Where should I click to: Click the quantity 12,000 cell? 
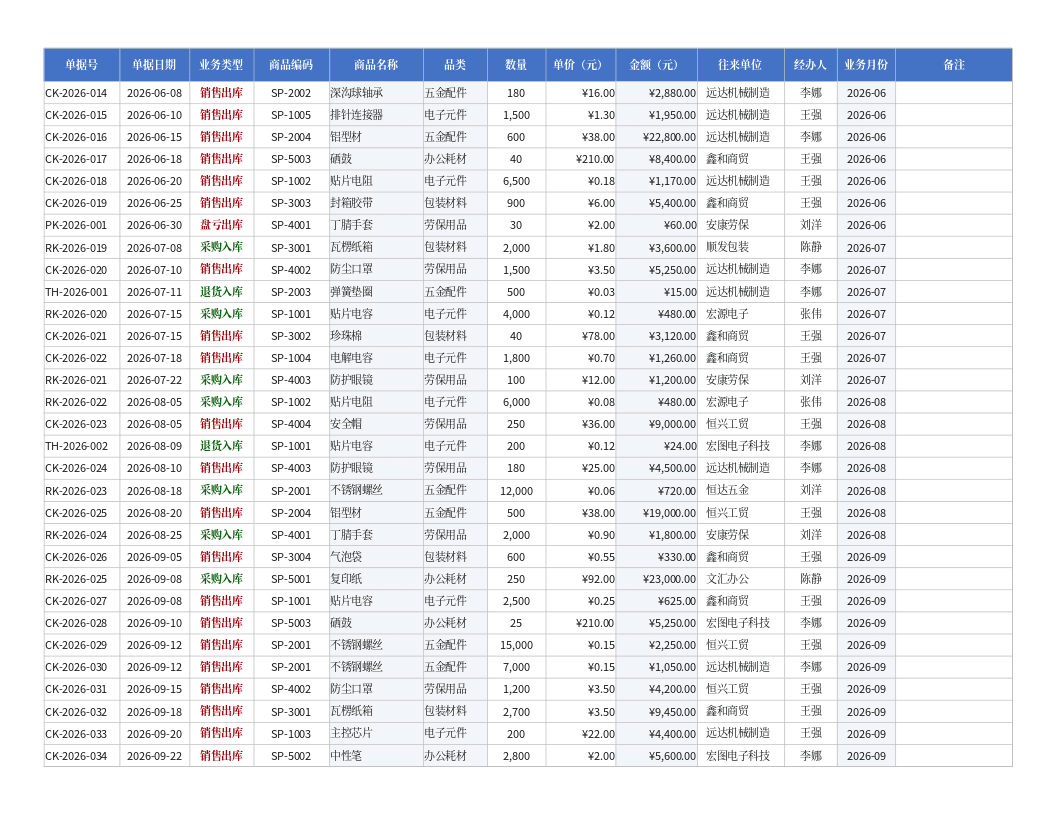pos(517,491)
